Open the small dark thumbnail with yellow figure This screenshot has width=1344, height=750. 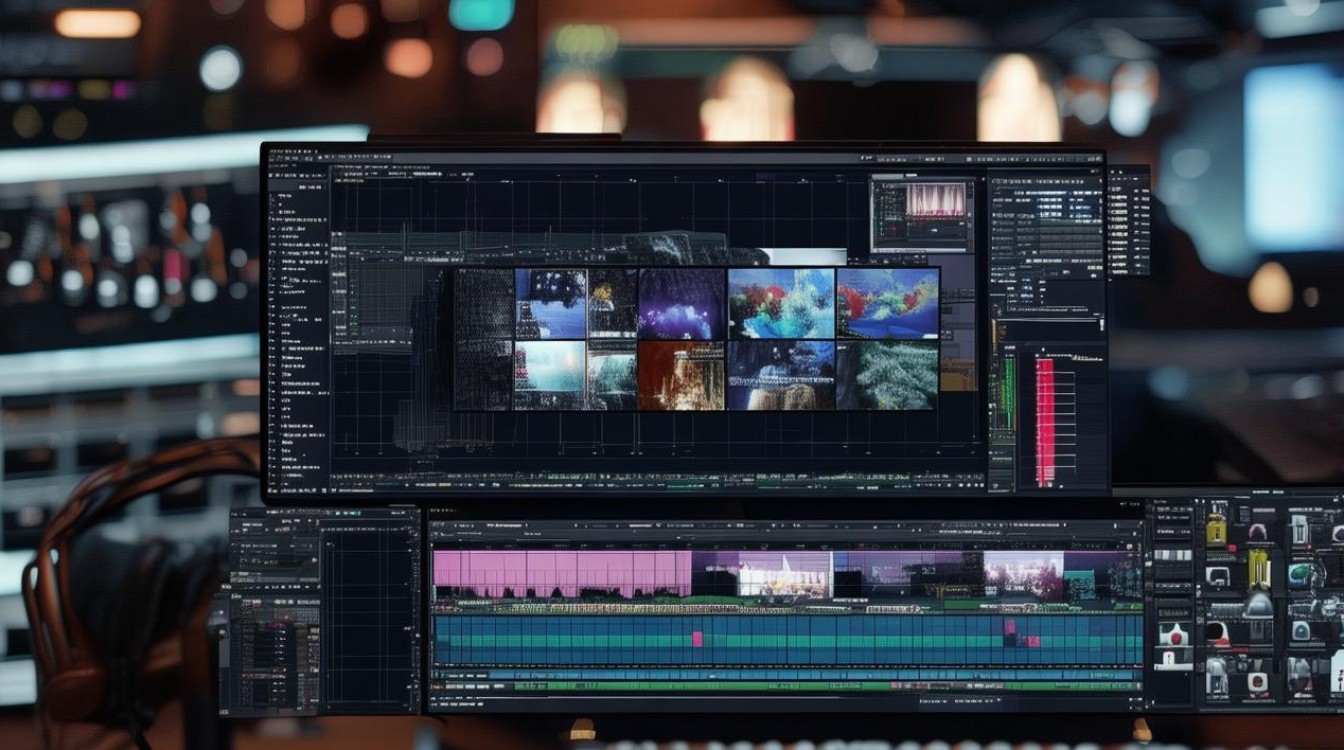tap(612, 303)
